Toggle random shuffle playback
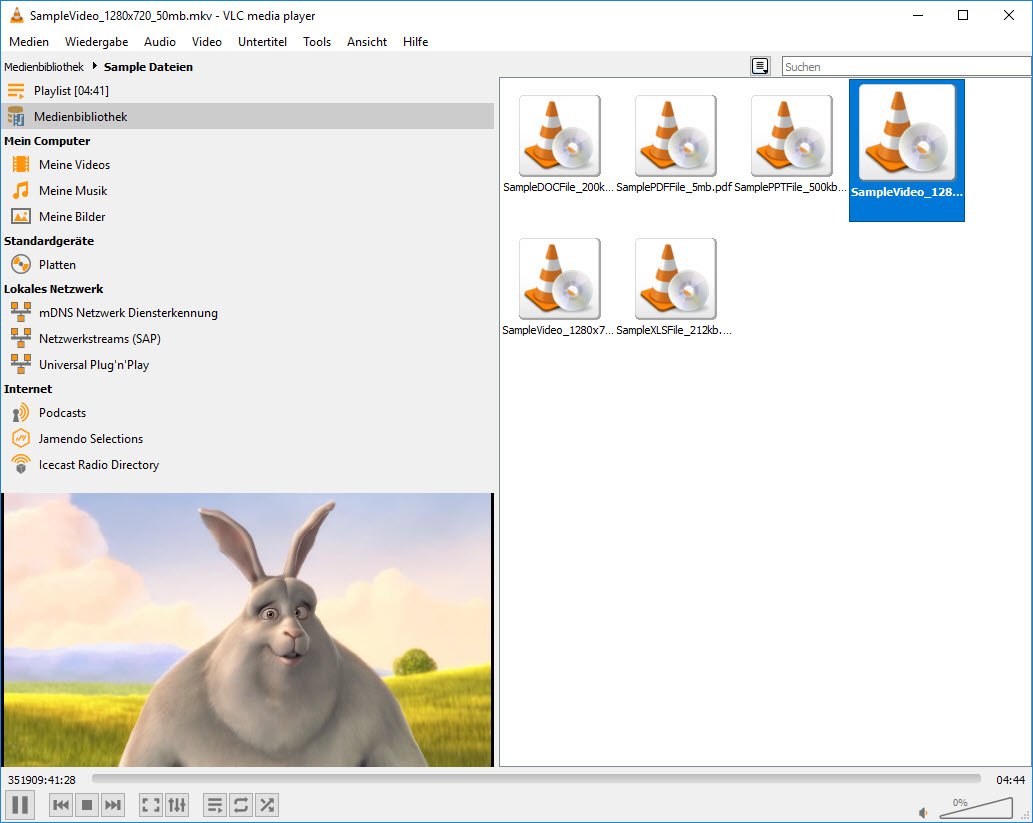 [x=267, y=804]
